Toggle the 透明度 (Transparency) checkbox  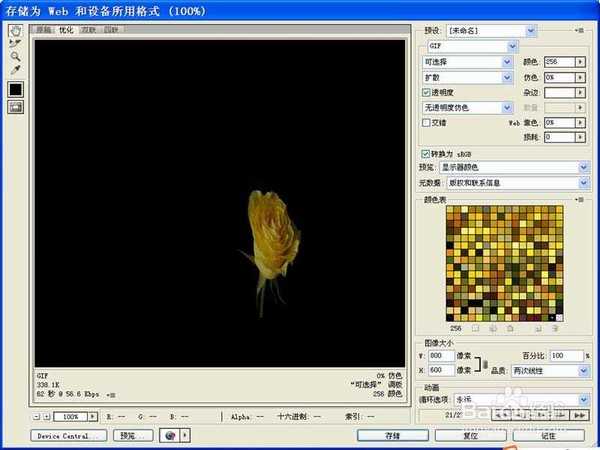(x=426, y=92)
